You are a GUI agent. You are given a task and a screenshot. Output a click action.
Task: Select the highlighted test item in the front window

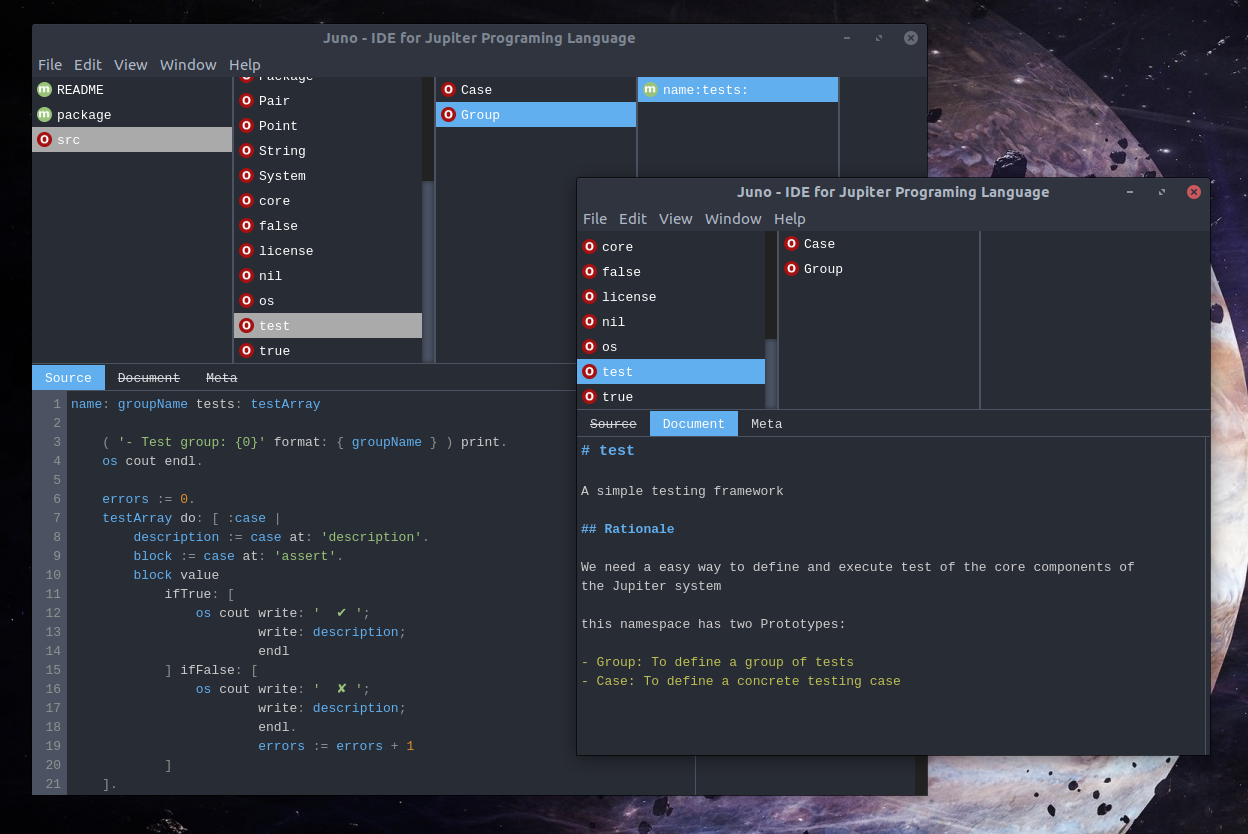671,372
